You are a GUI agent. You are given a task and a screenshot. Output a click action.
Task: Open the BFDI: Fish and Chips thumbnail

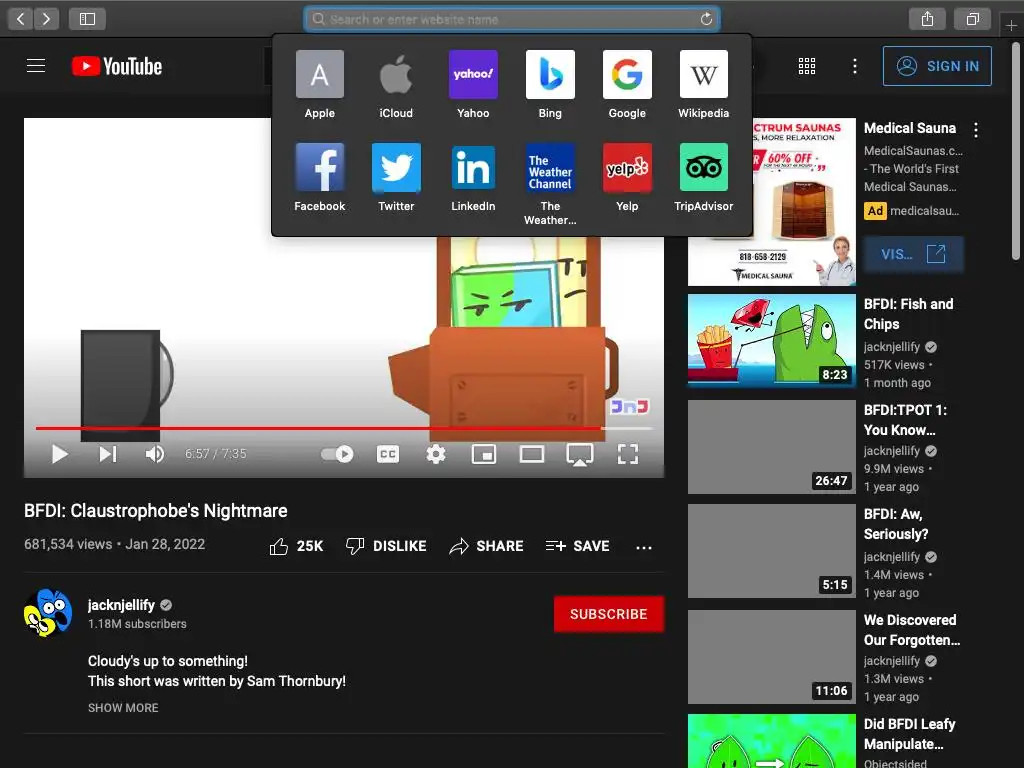[x=771, y=340]
